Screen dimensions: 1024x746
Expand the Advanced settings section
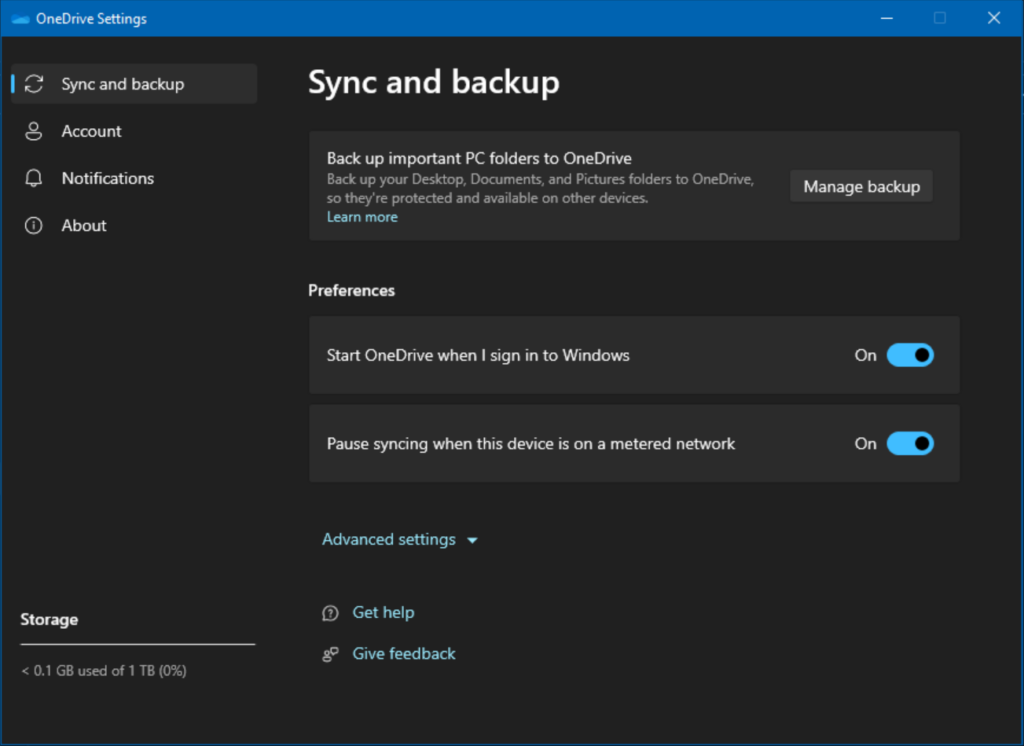point(389,539)
